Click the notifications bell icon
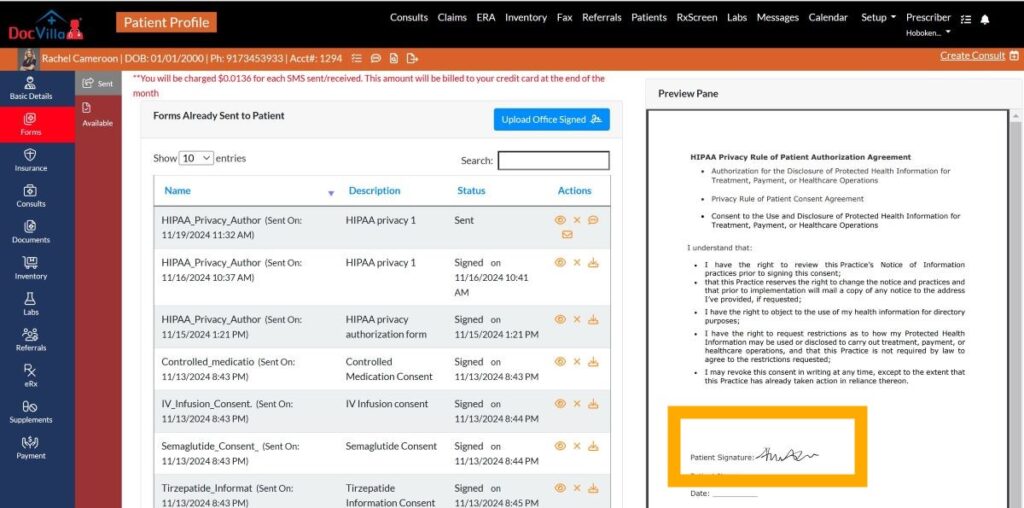 (x=985, y=20)
